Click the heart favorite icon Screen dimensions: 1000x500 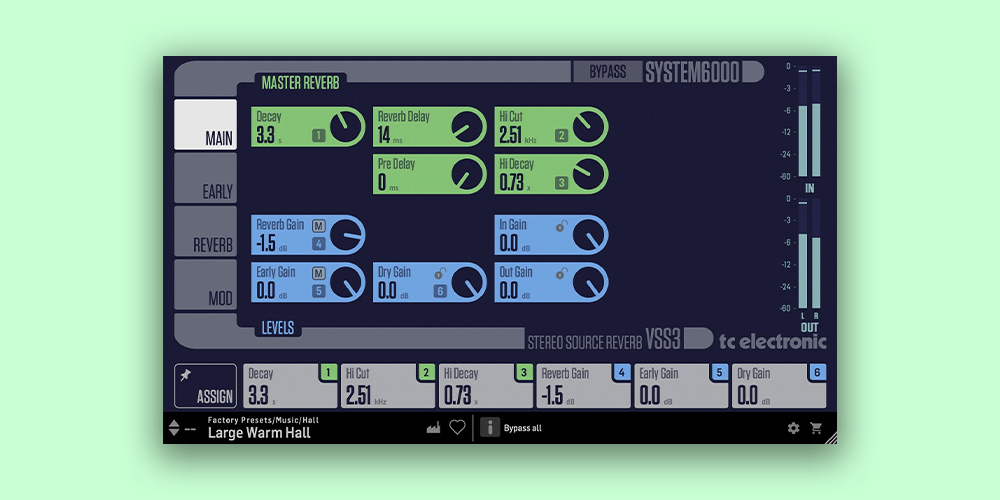click(457, 428)
